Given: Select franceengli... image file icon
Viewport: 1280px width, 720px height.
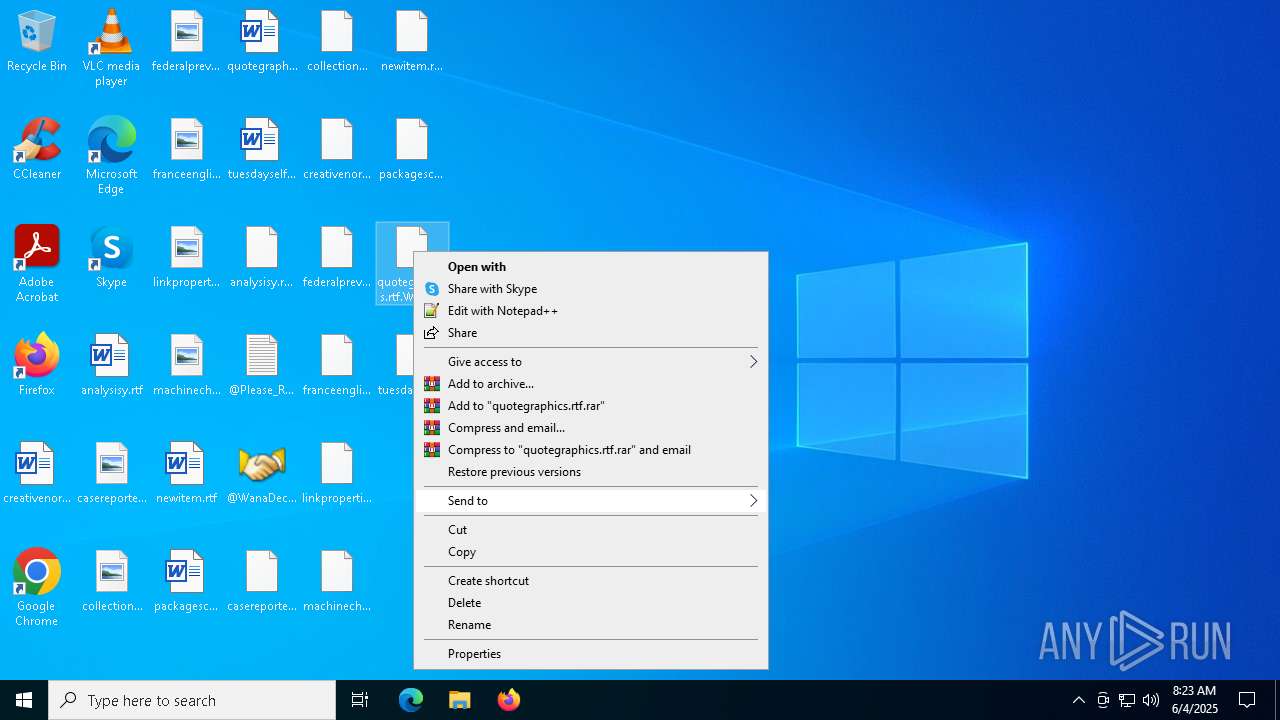Looking at the screenshot, I should coord(187,149).
